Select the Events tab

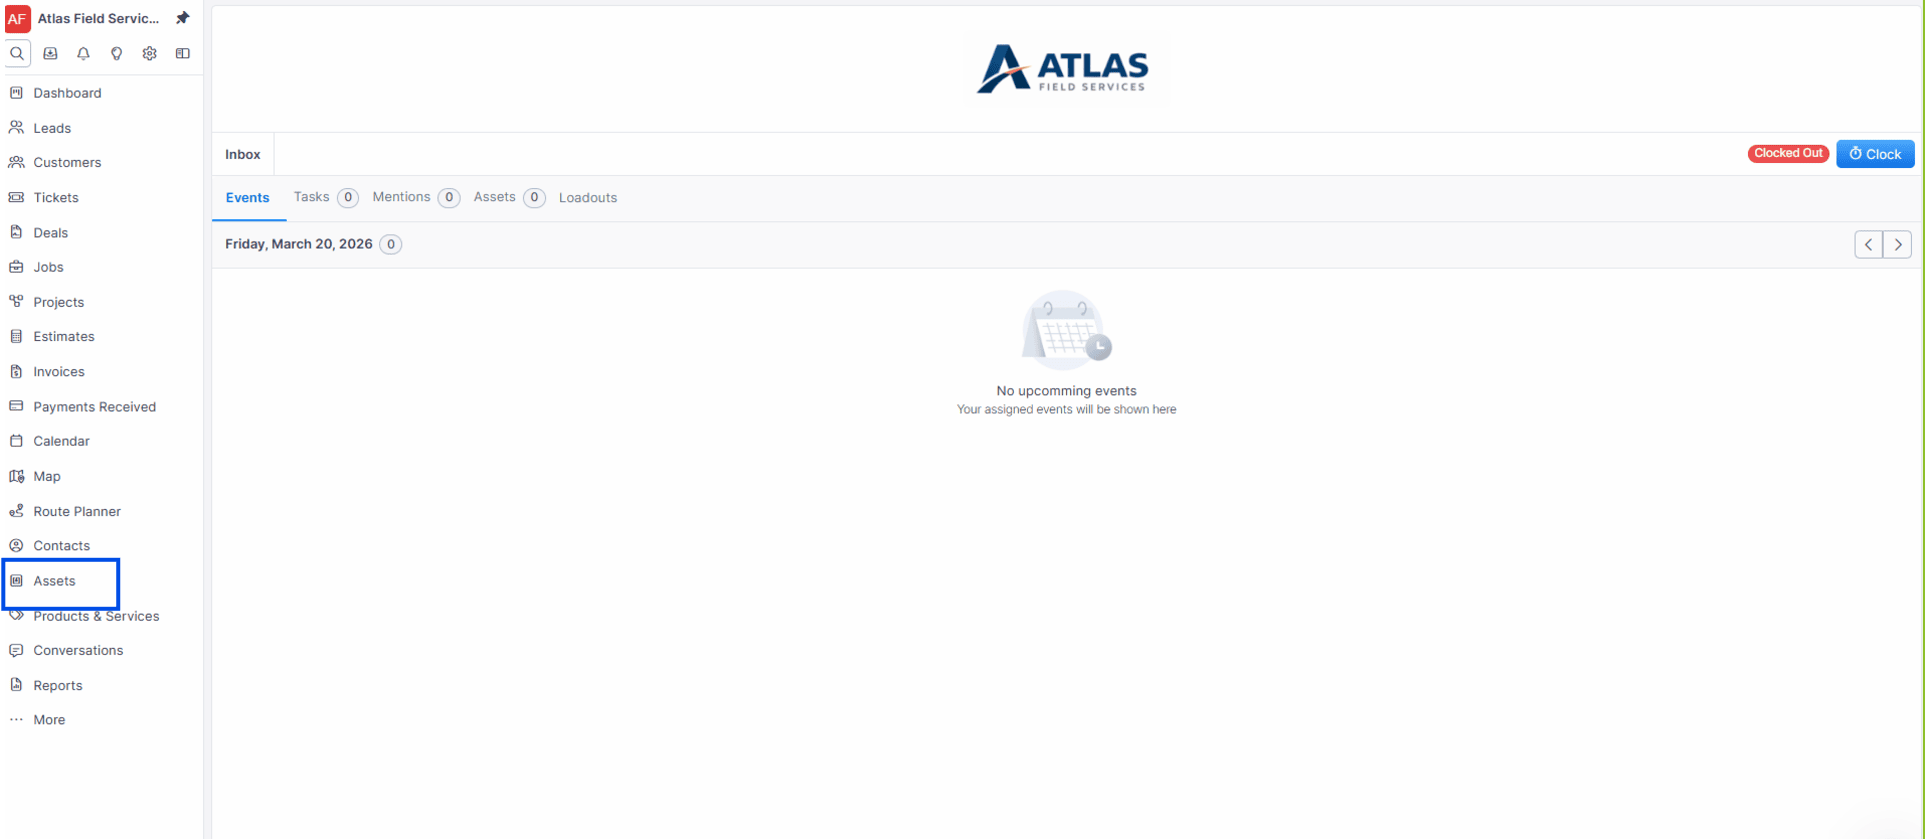click(248, 198)
